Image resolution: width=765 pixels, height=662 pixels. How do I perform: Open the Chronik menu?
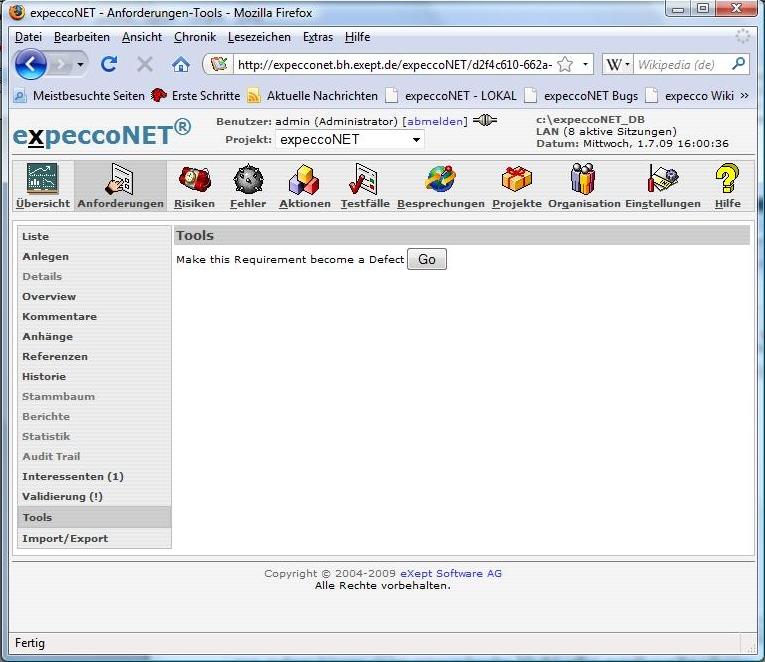pos(194,37)
